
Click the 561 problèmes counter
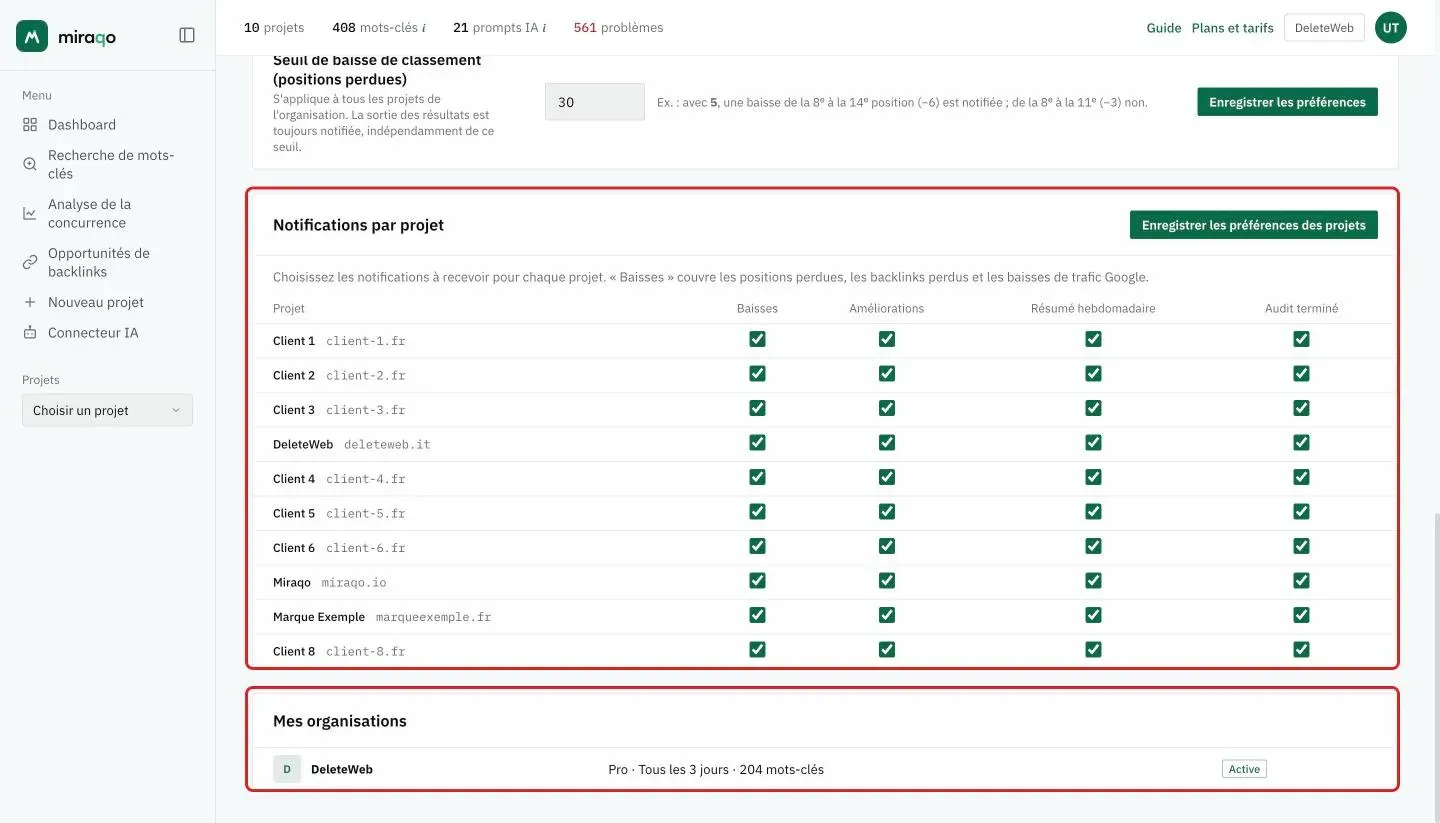coord(618,28)
